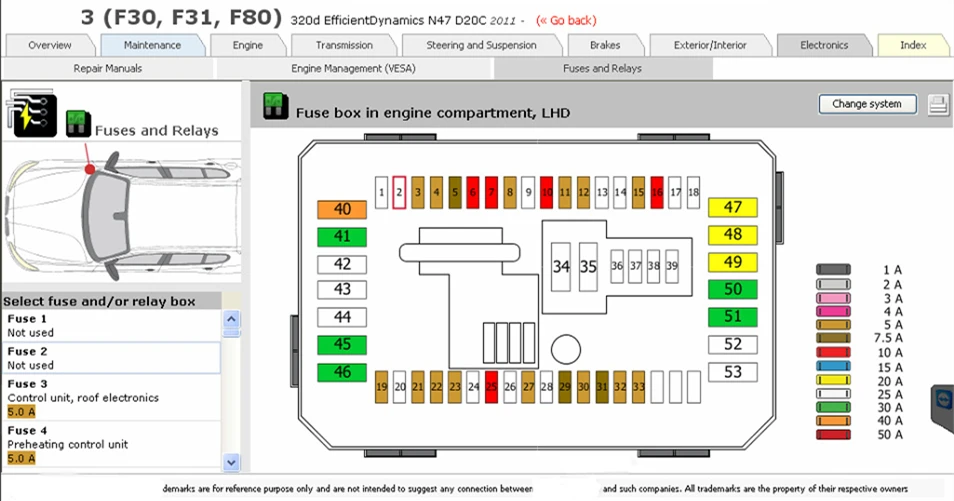Click the green fuse icon beside Fuses and Relays

[78, 124]
